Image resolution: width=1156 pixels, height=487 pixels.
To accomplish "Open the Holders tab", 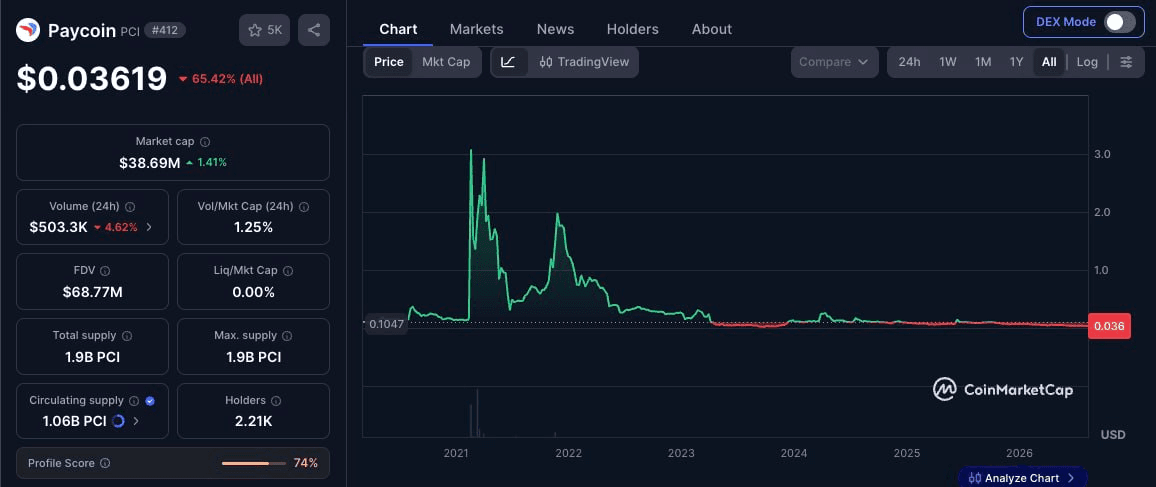I will [x=633, y=29].
